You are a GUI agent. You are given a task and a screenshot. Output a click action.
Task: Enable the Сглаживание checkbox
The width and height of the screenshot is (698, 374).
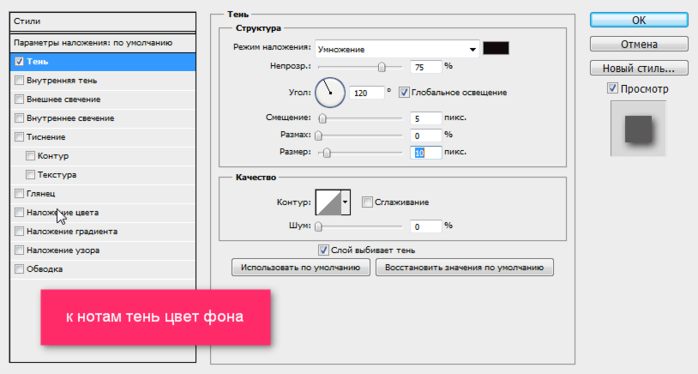tap(367, 202)
